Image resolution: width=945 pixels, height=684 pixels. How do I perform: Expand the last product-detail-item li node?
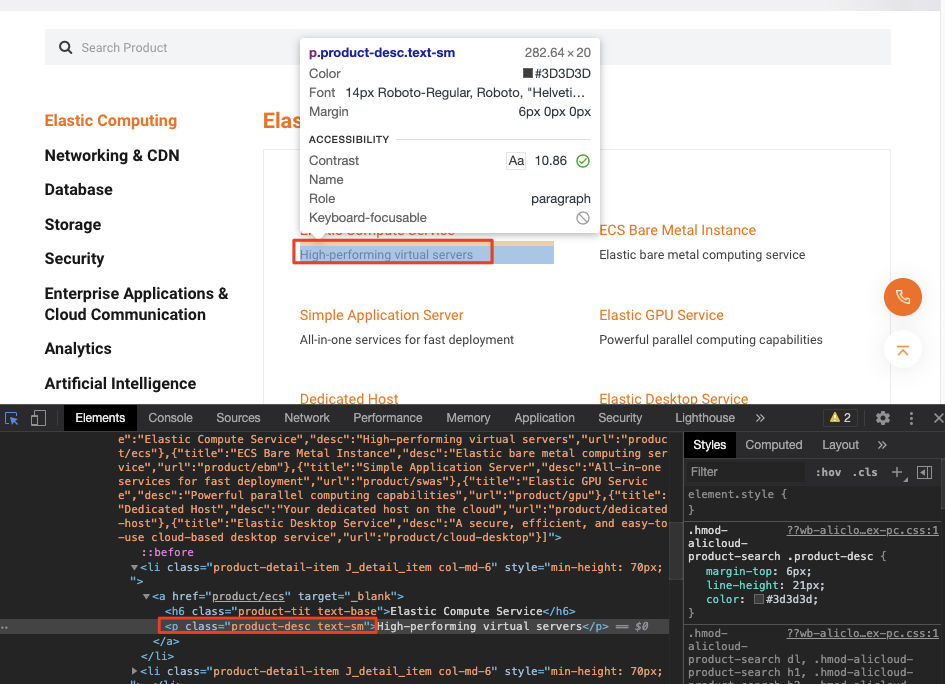point(134,671)
